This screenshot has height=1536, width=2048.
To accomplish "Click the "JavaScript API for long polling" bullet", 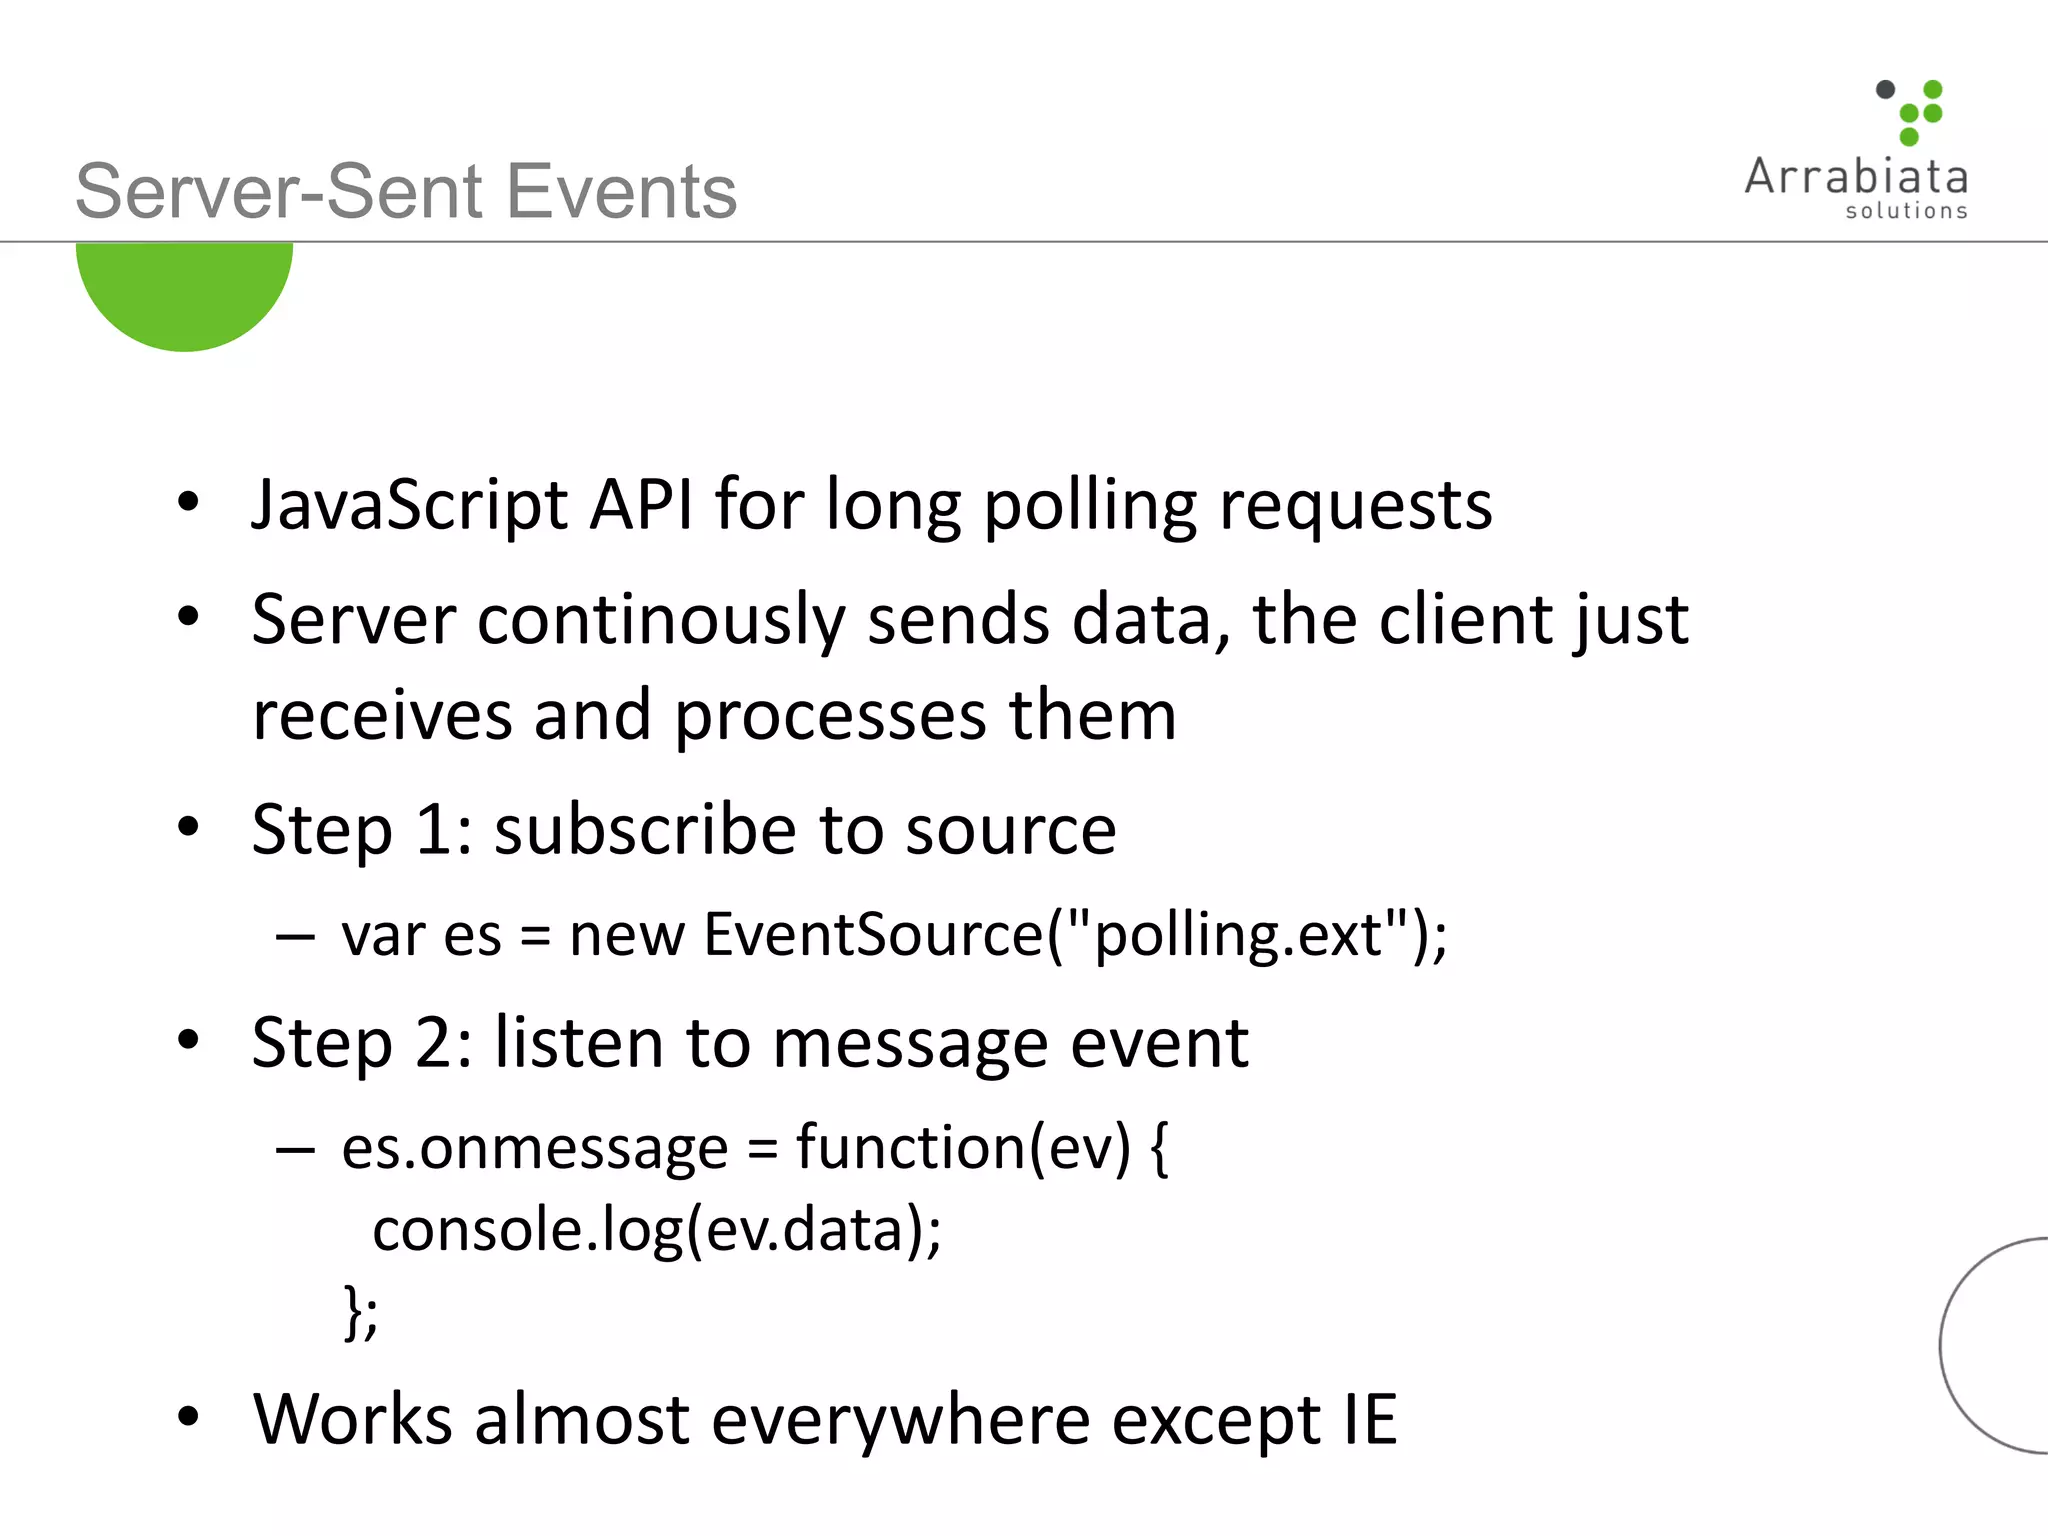I will (x=871, y=504).
